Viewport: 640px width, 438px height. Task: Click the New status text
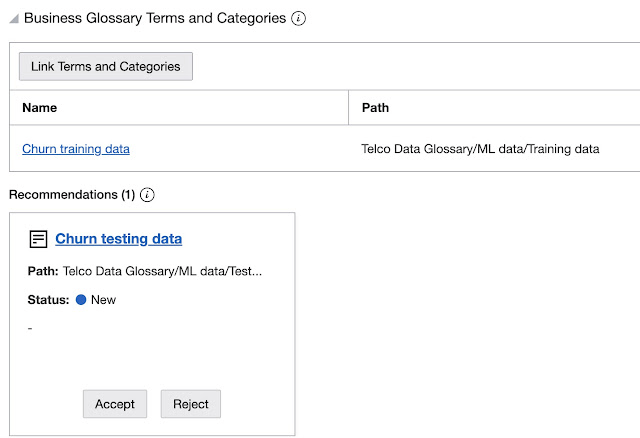click(103, 300)
